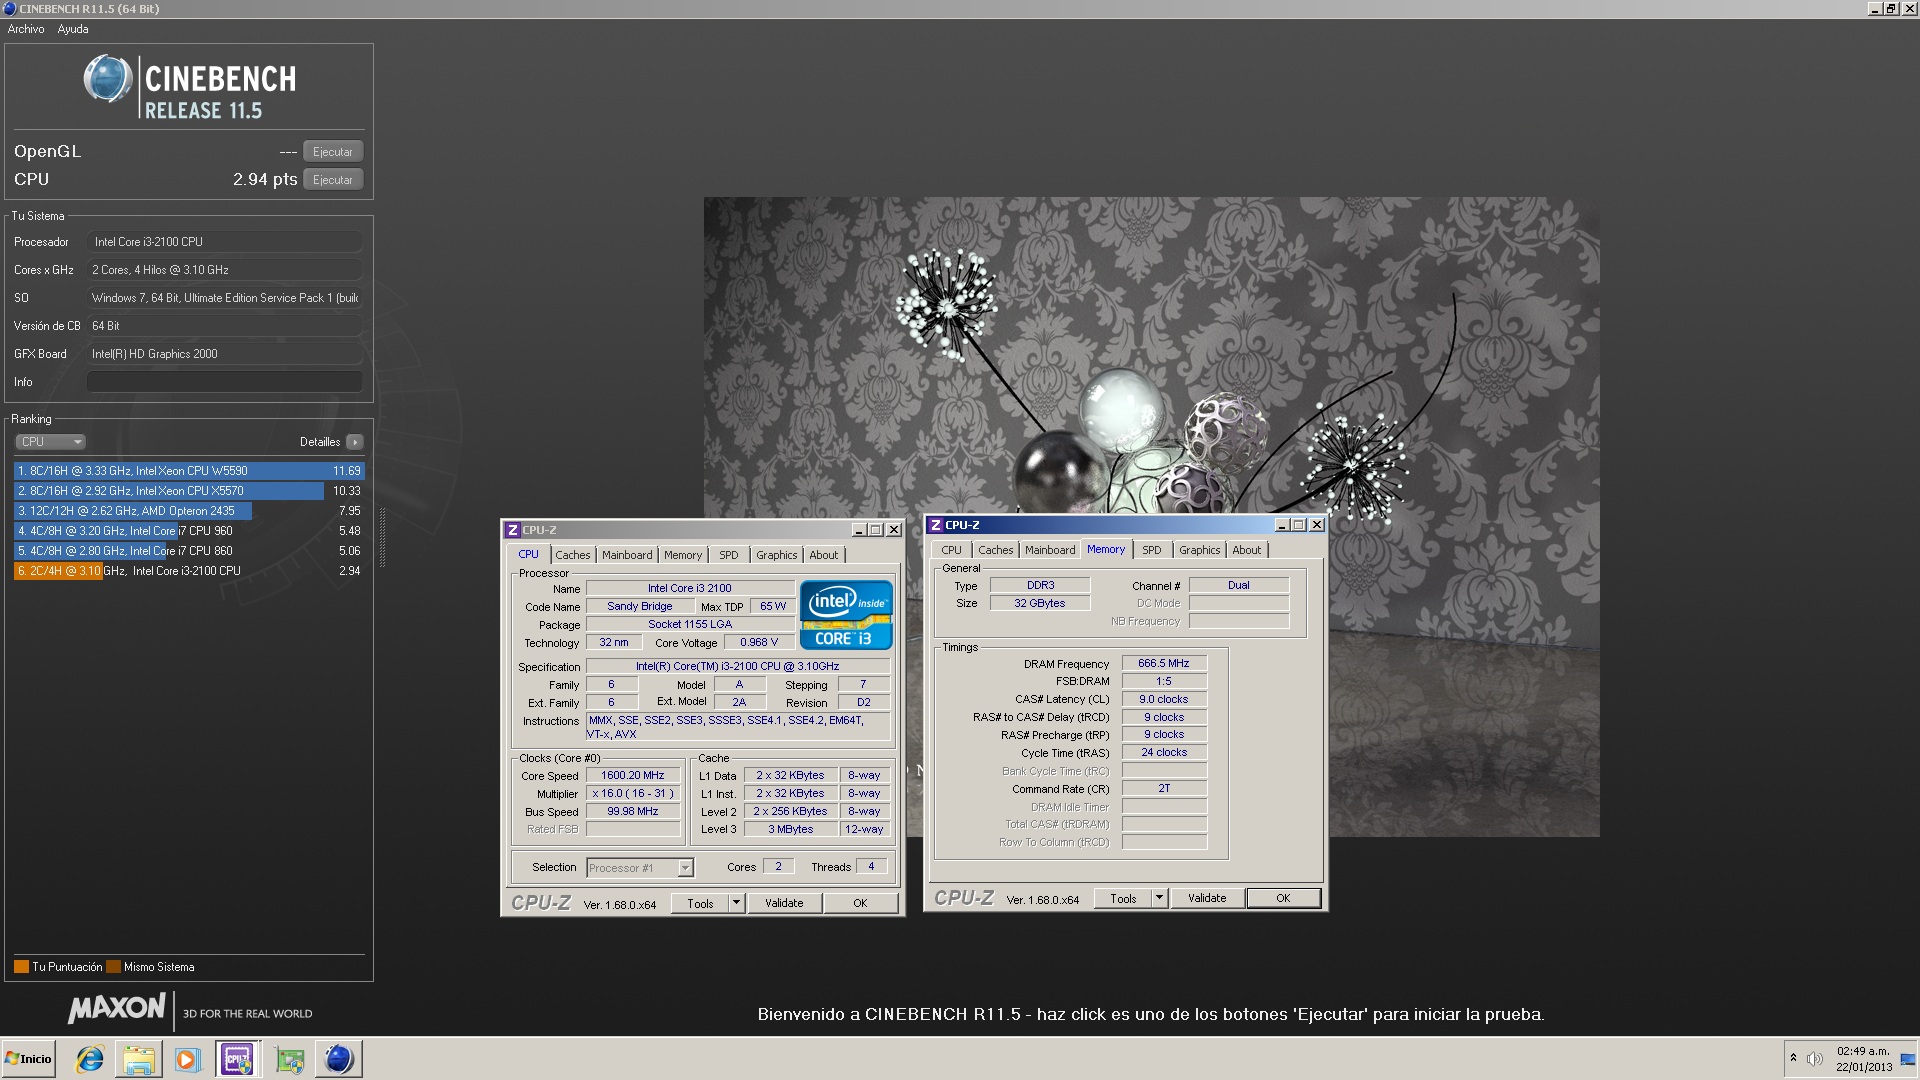The image size is (1920, 1080).
Task: Open the Archivo menu
Action: 26,29
